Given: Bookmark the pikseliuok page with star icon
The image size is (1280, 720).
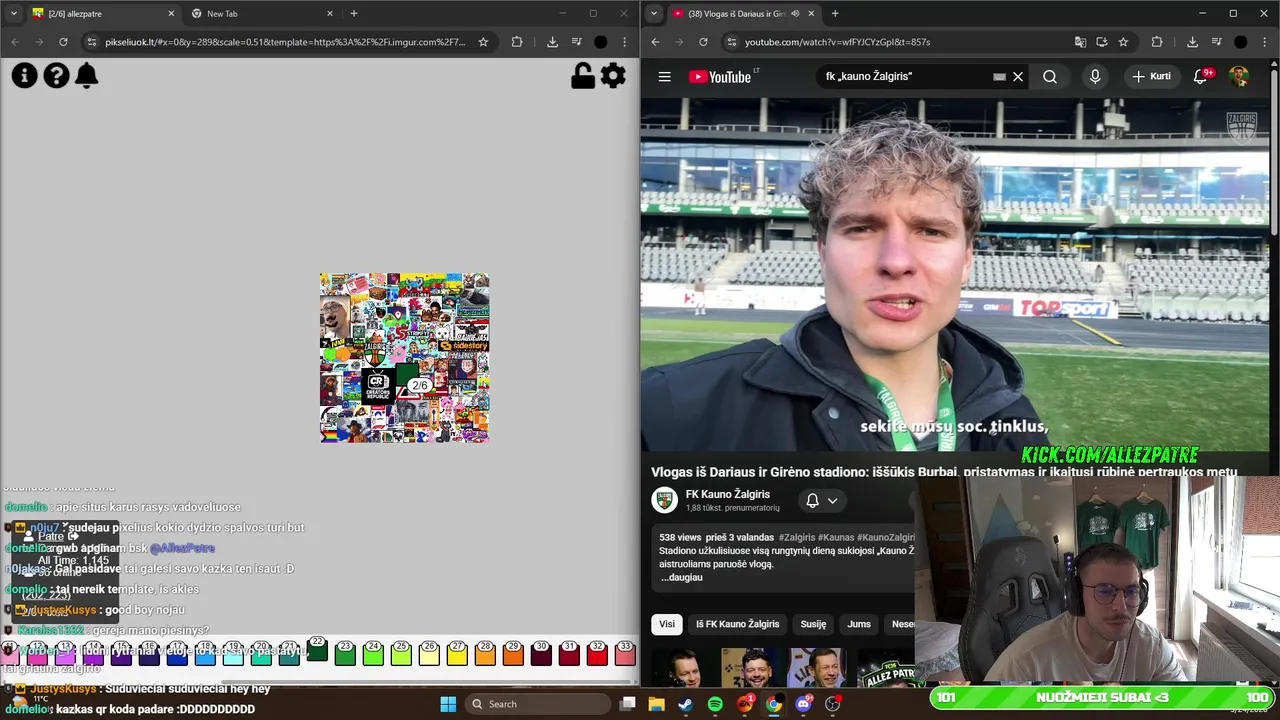Looking at the screenshot, I should point(483,42).
